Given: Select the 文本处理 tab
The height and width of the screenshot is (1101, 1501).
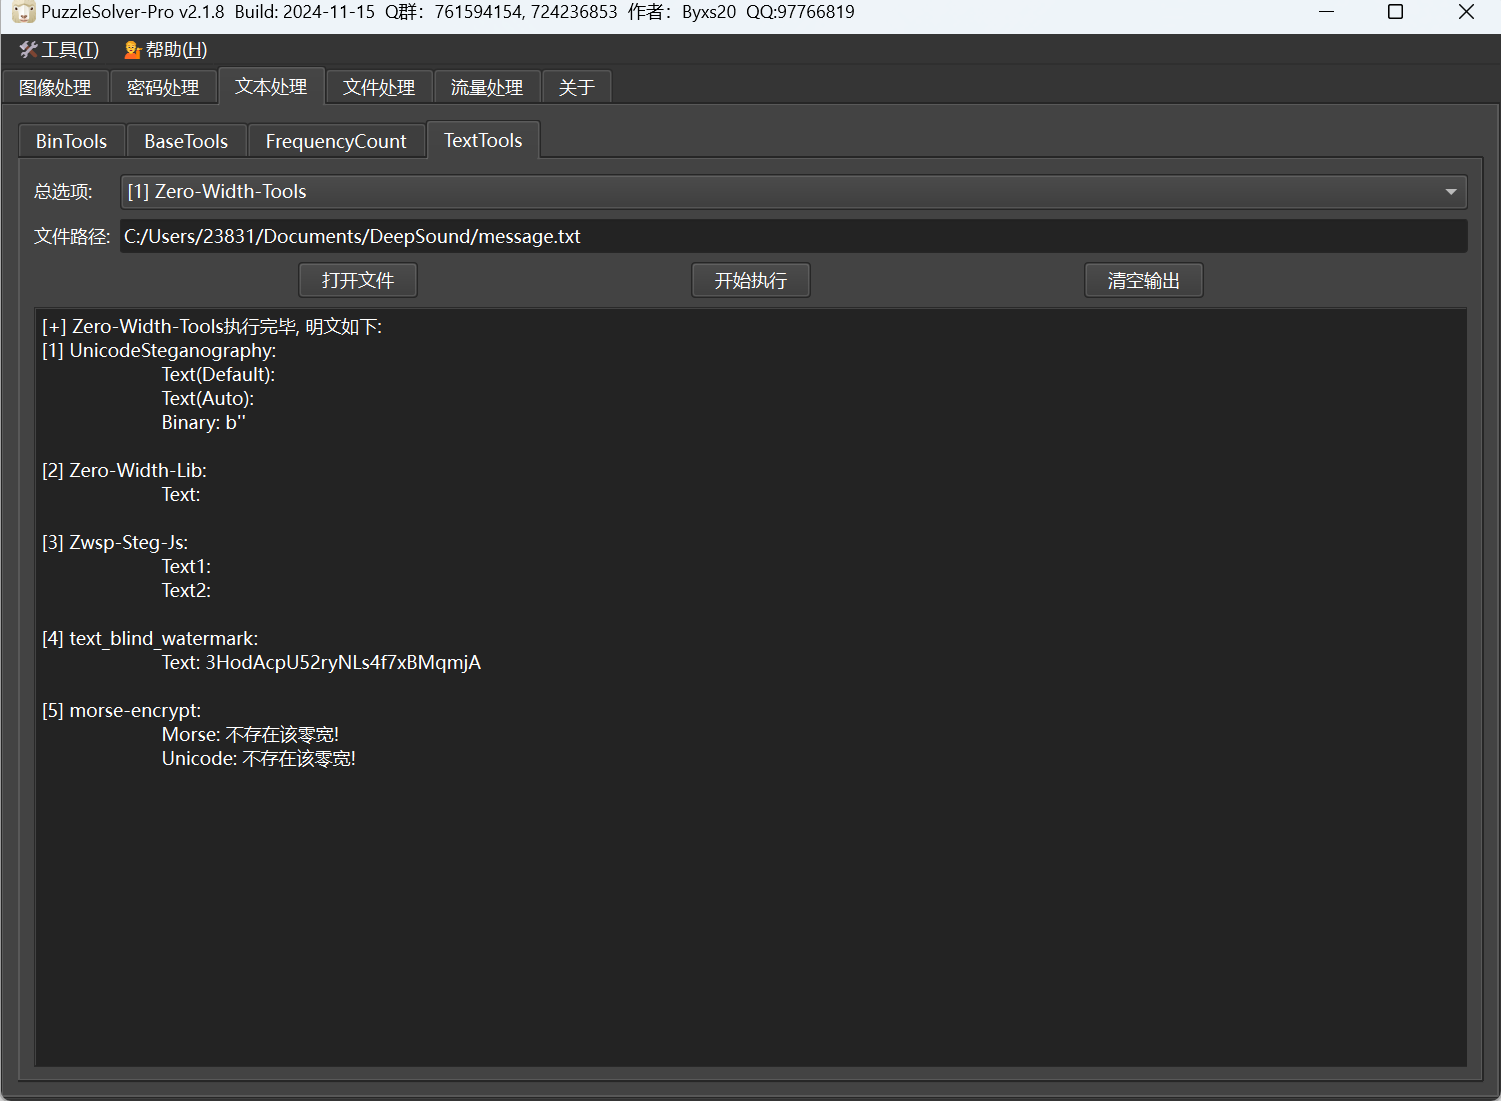Looking at the screenshot, I should click(271, 87).
